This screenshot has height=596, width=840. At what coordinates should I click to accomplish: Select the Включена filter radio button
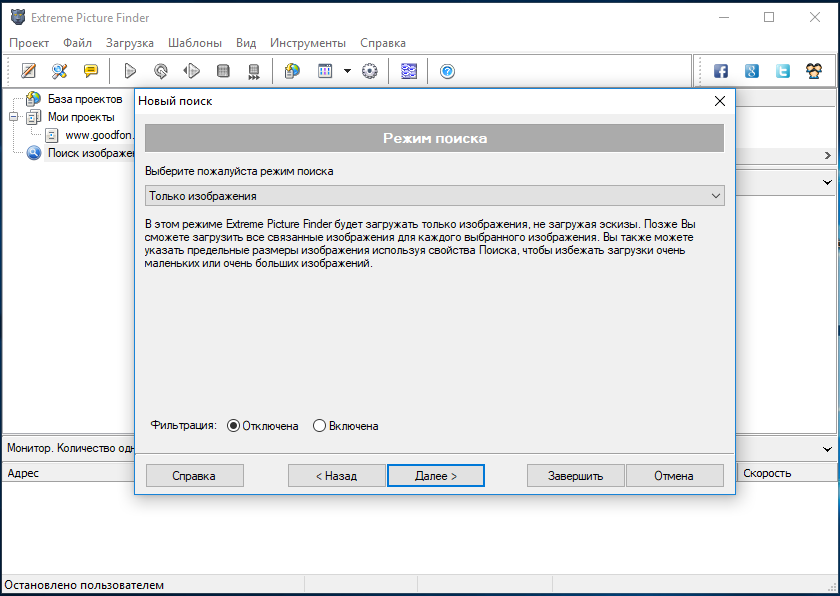tap(320, 426)
